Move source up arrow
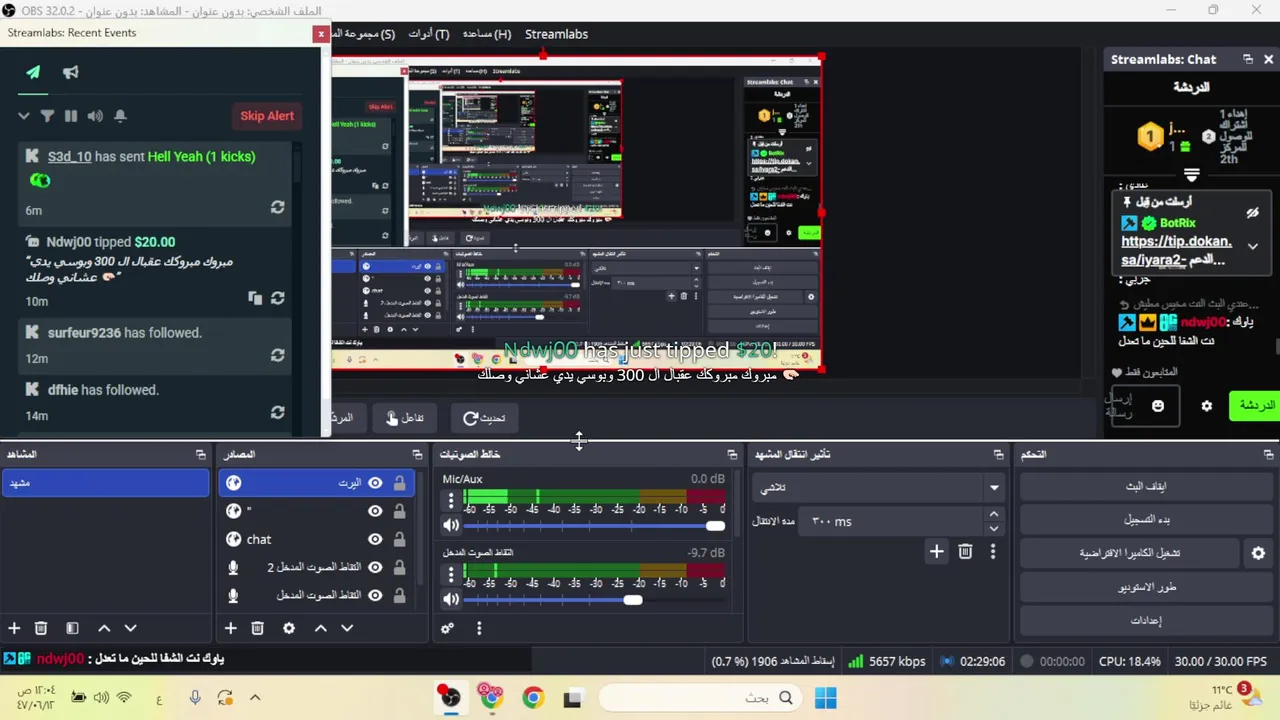Screen dimensions: 1280x720 pos(320,628)
